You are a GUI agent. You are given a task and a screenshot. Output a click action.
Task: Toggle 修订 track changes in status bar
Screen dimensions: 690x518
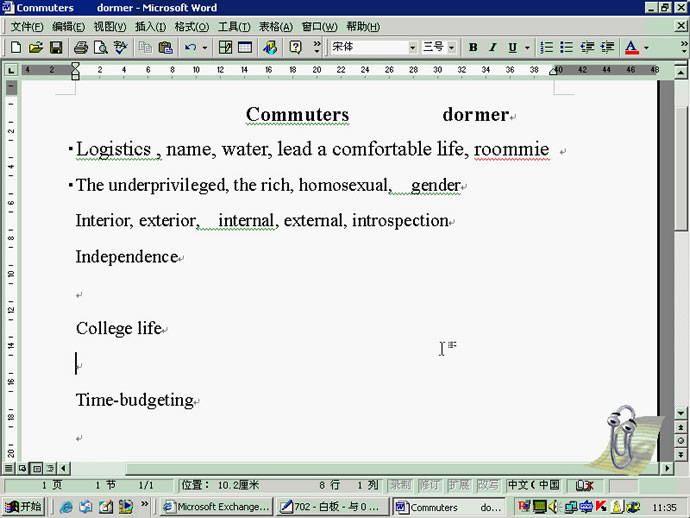(429, 485)
